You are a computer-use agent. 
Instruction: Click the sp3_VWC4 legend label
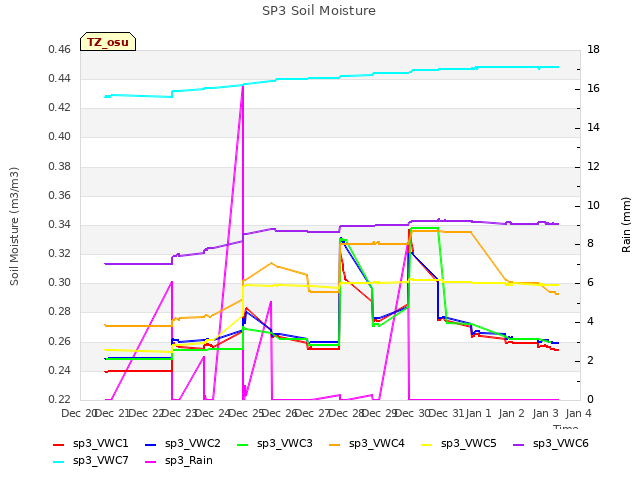(x=376, y=443)
